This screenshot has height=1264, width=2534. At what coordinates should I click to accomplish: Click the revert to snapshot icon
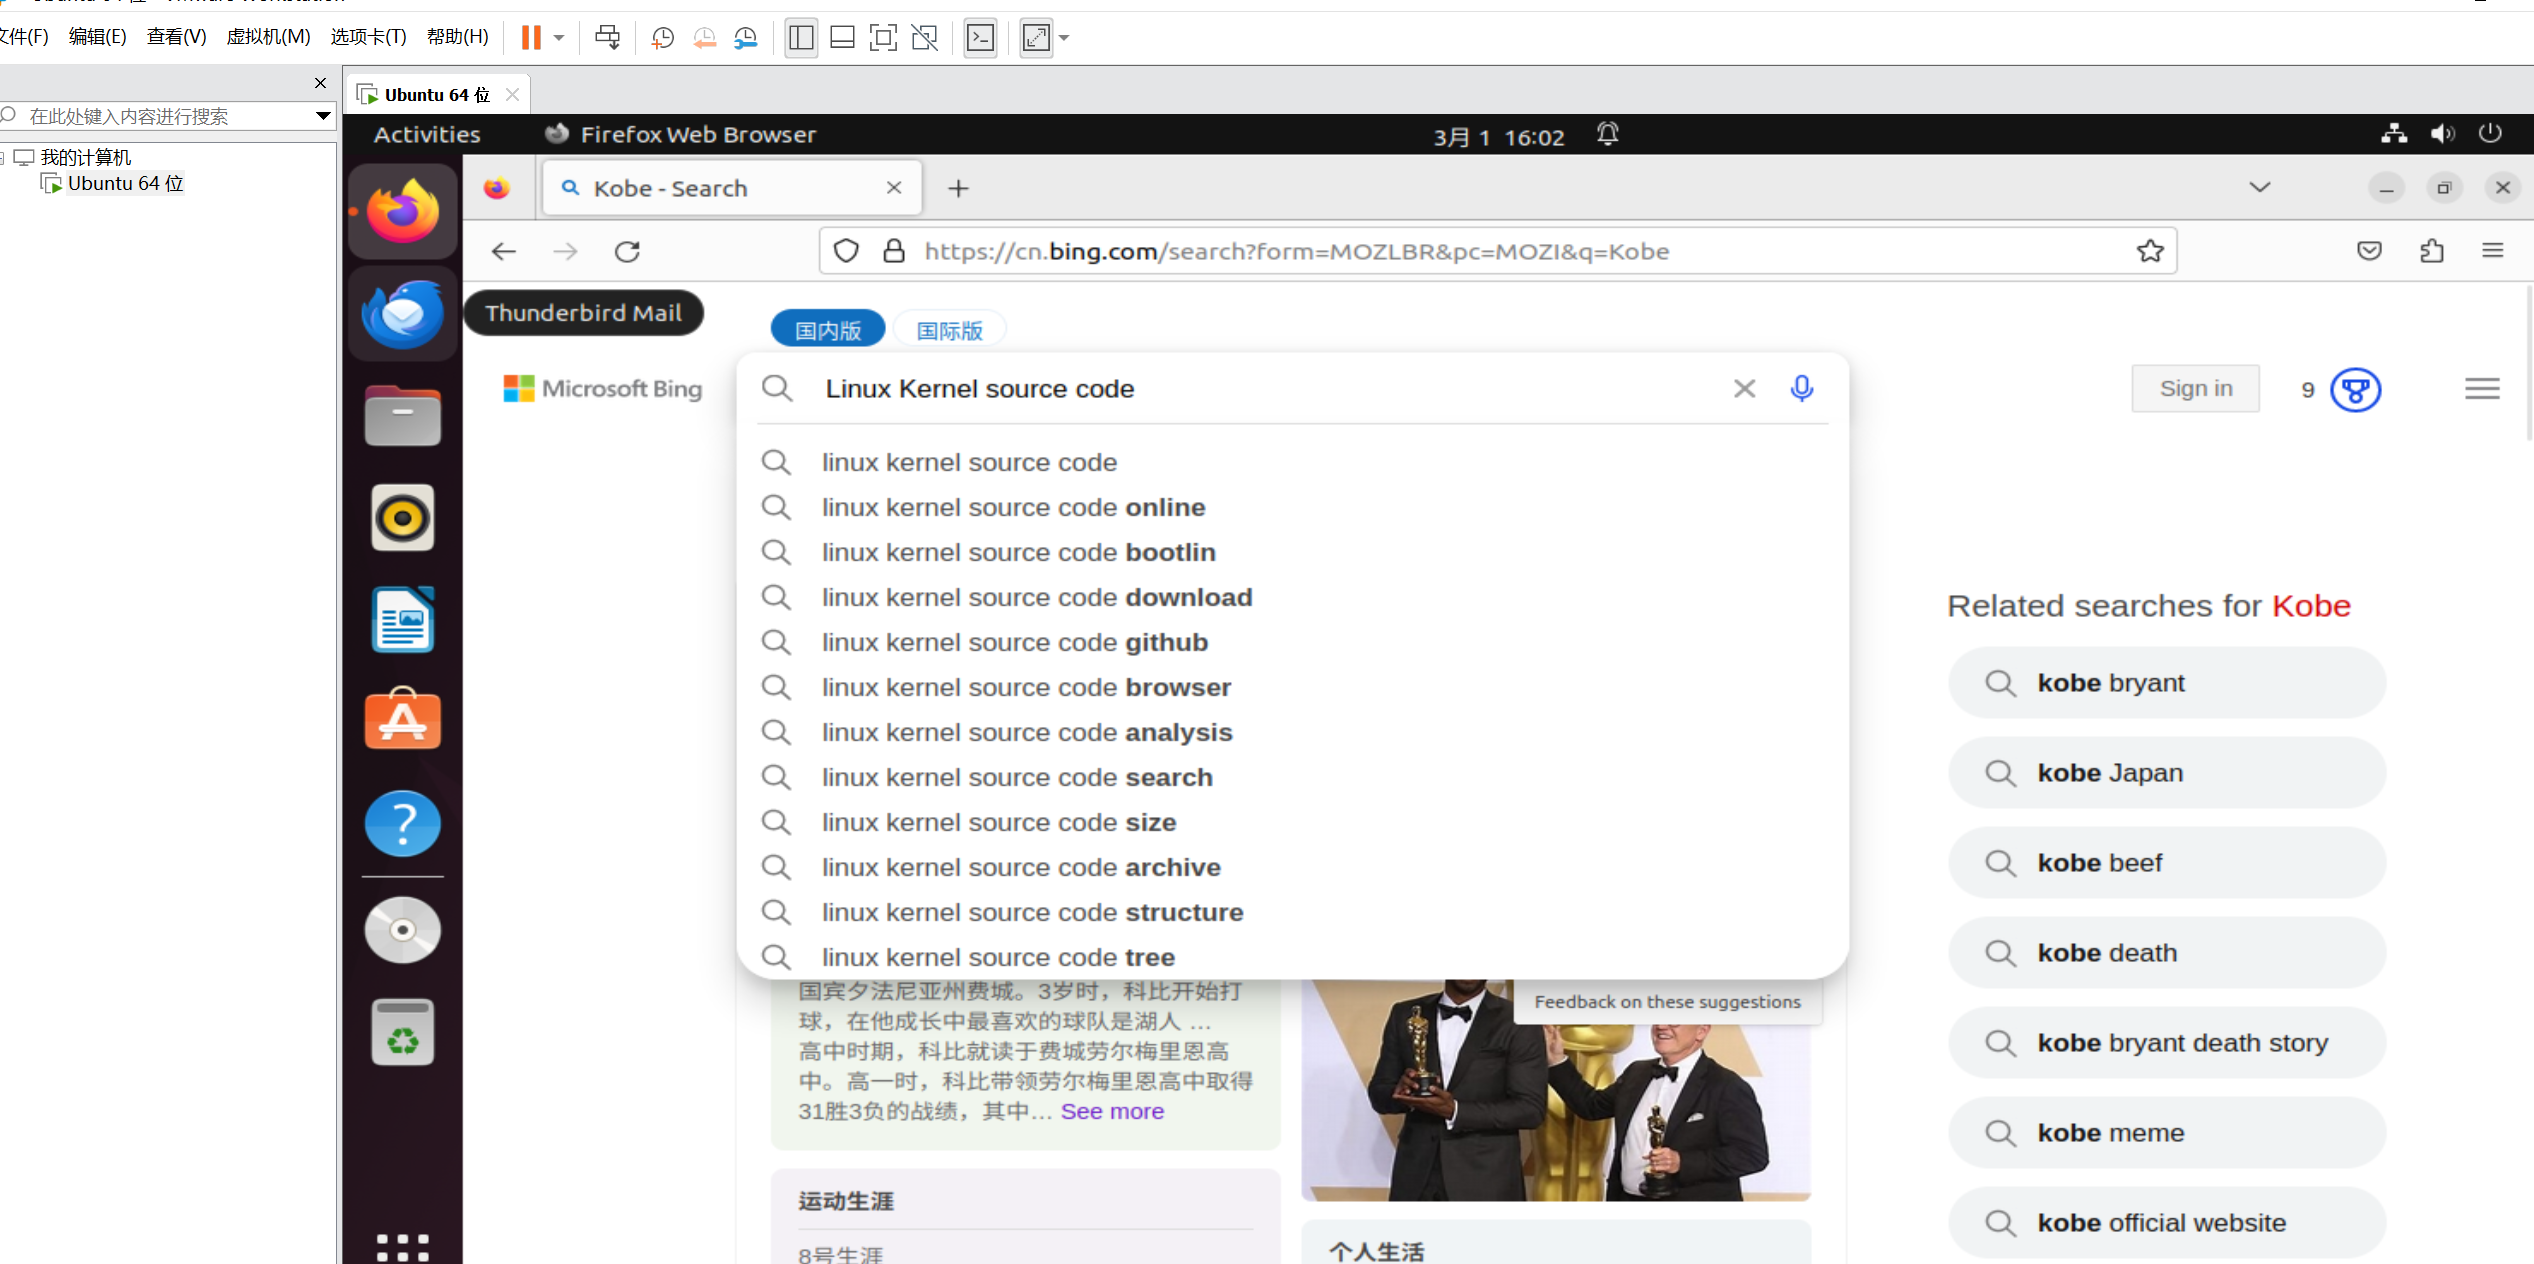(705, 38)
